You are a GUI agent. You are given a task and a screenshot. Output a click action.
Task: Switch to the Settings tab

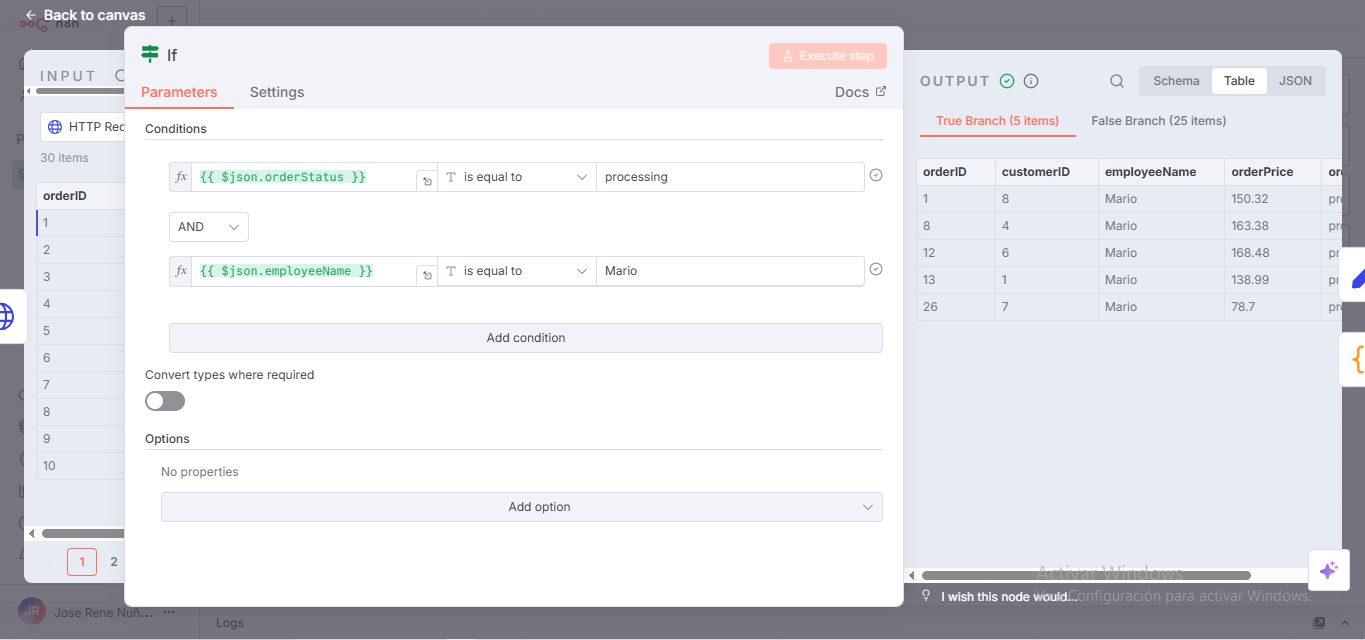pos(277,92)
